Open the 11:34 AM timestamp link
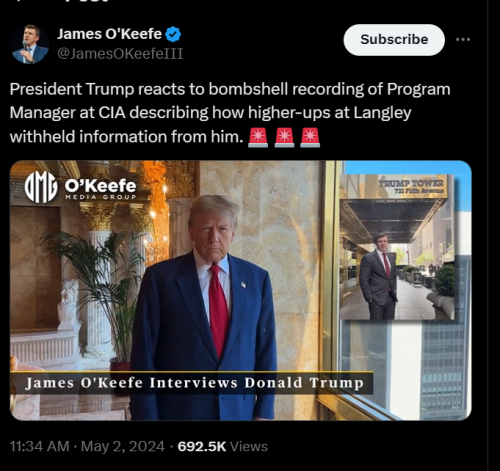Image resolution: width=500 pixels, height=471 pixels. 39,446
